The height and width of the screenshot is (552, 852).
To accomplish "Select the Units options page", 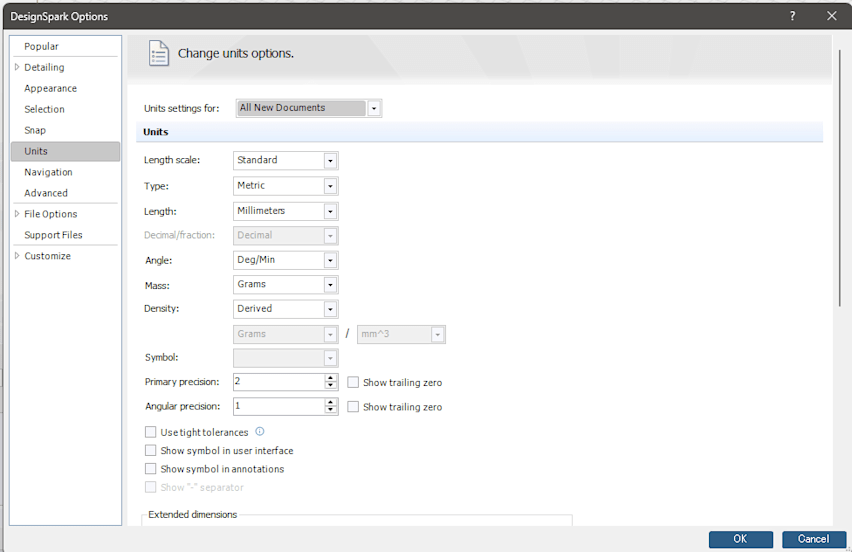I will tap(65, 152).
